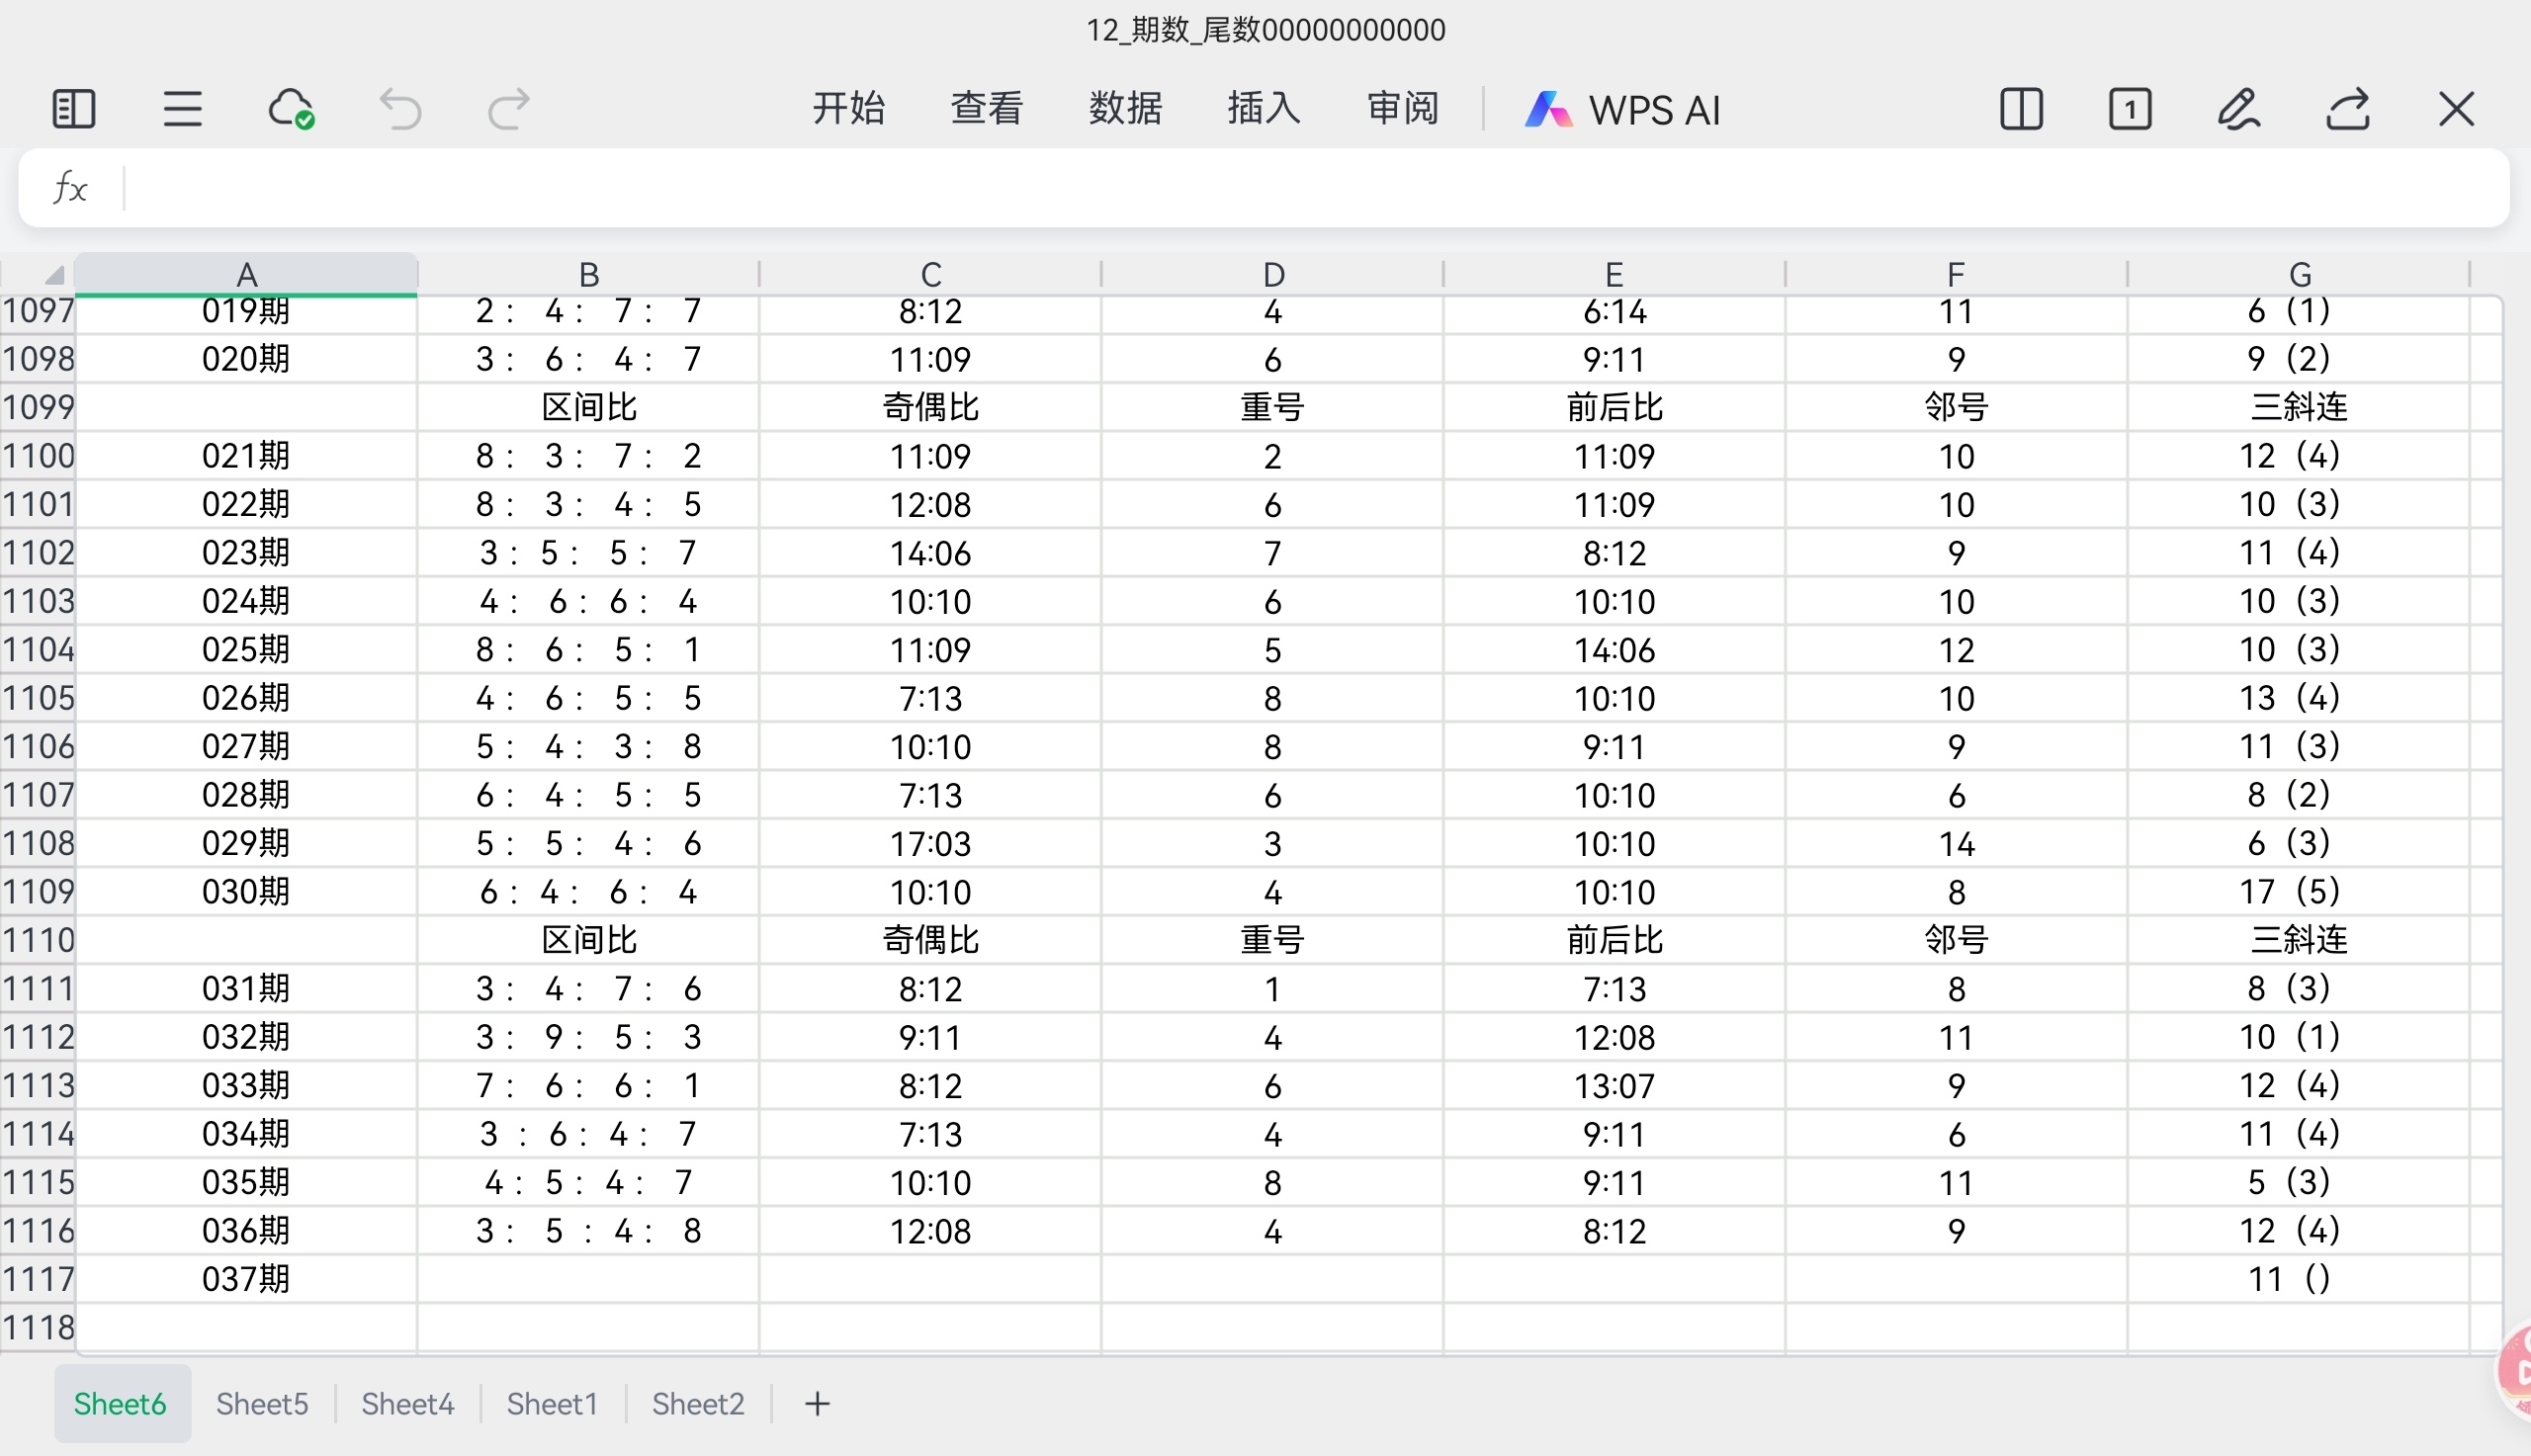
Task: Share the document with share icon
Action: [2347, 109]
